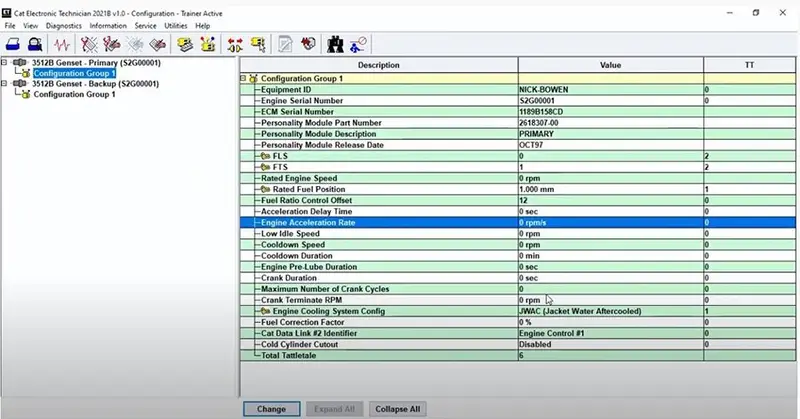Click the 3512B Genset Primary ECM icon
This screenshot has height=419, width=800.
tap(20, 63)
